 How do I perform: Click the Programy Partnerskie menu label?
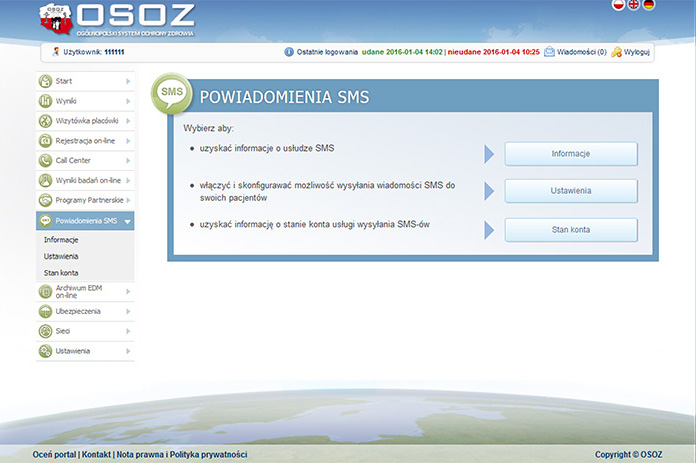[89, 200]
